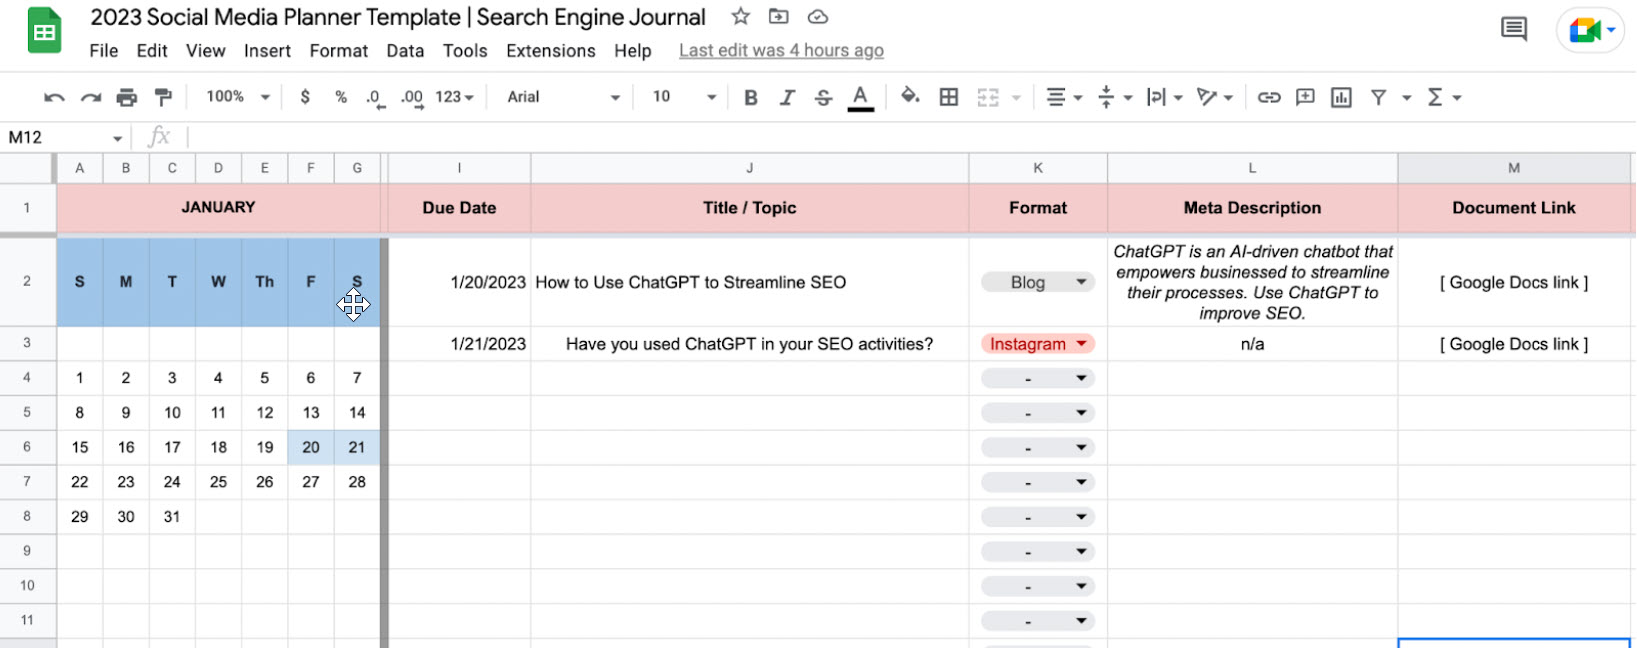Select the Paint format tool
The image size is (1637, 654).
point(163,97)
